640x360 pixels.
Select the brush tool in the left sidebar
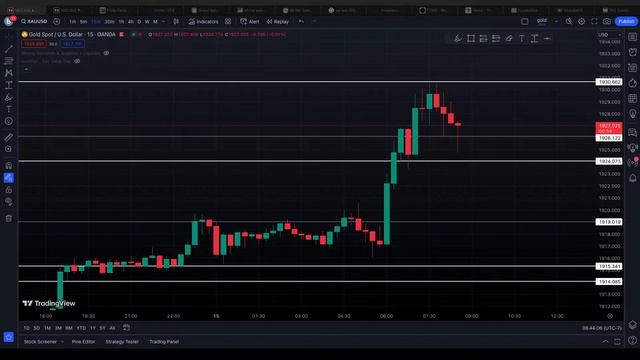9,97
